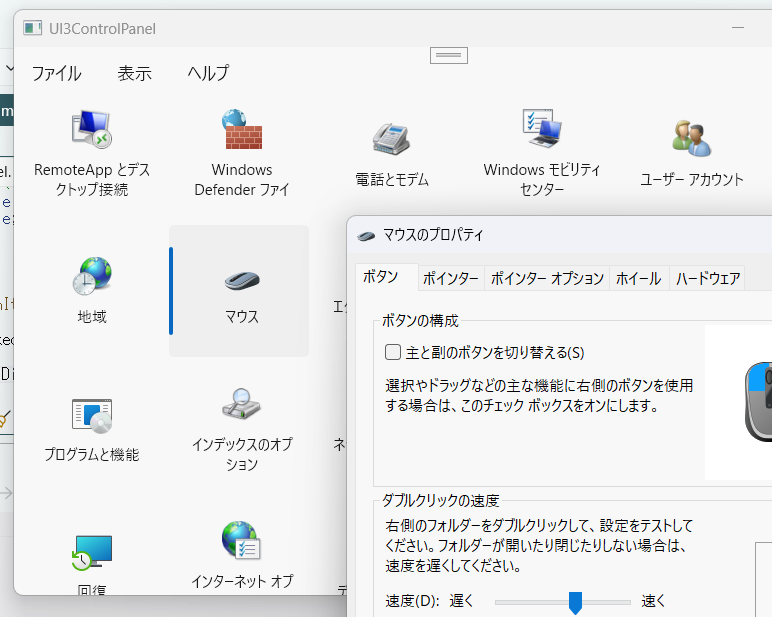Switch to the ポインター tab

(x=450, y=279)
